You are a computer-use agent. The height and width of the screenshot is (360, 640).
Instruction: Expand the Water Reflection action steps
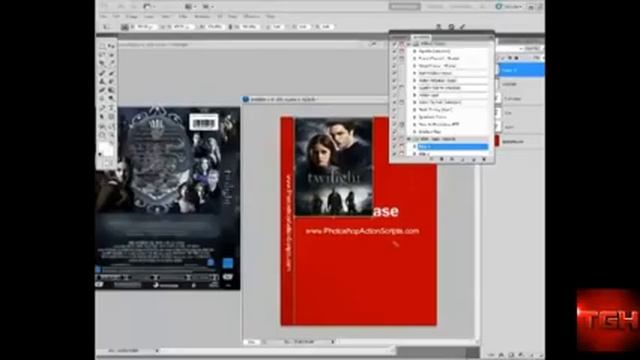[x=414, y=80]
